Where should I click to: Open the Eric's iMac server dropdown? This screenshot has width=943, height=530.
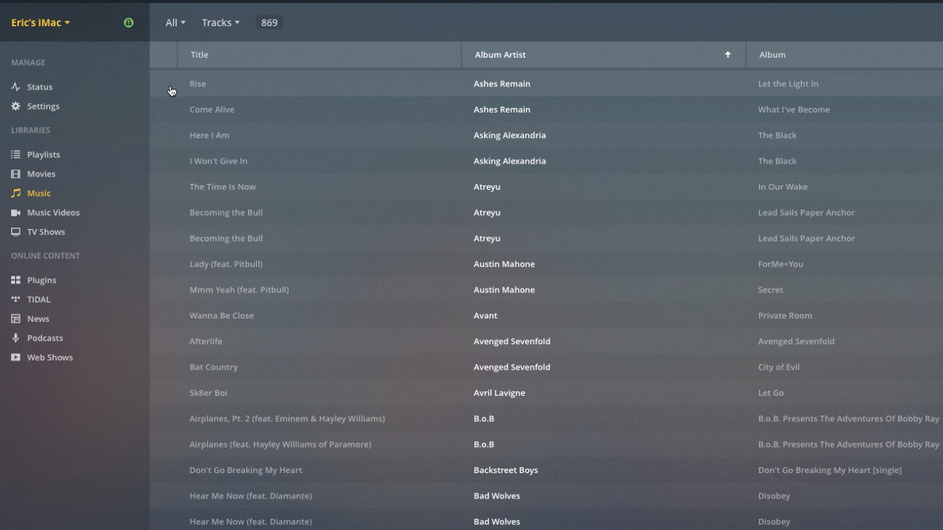(40, 22)
